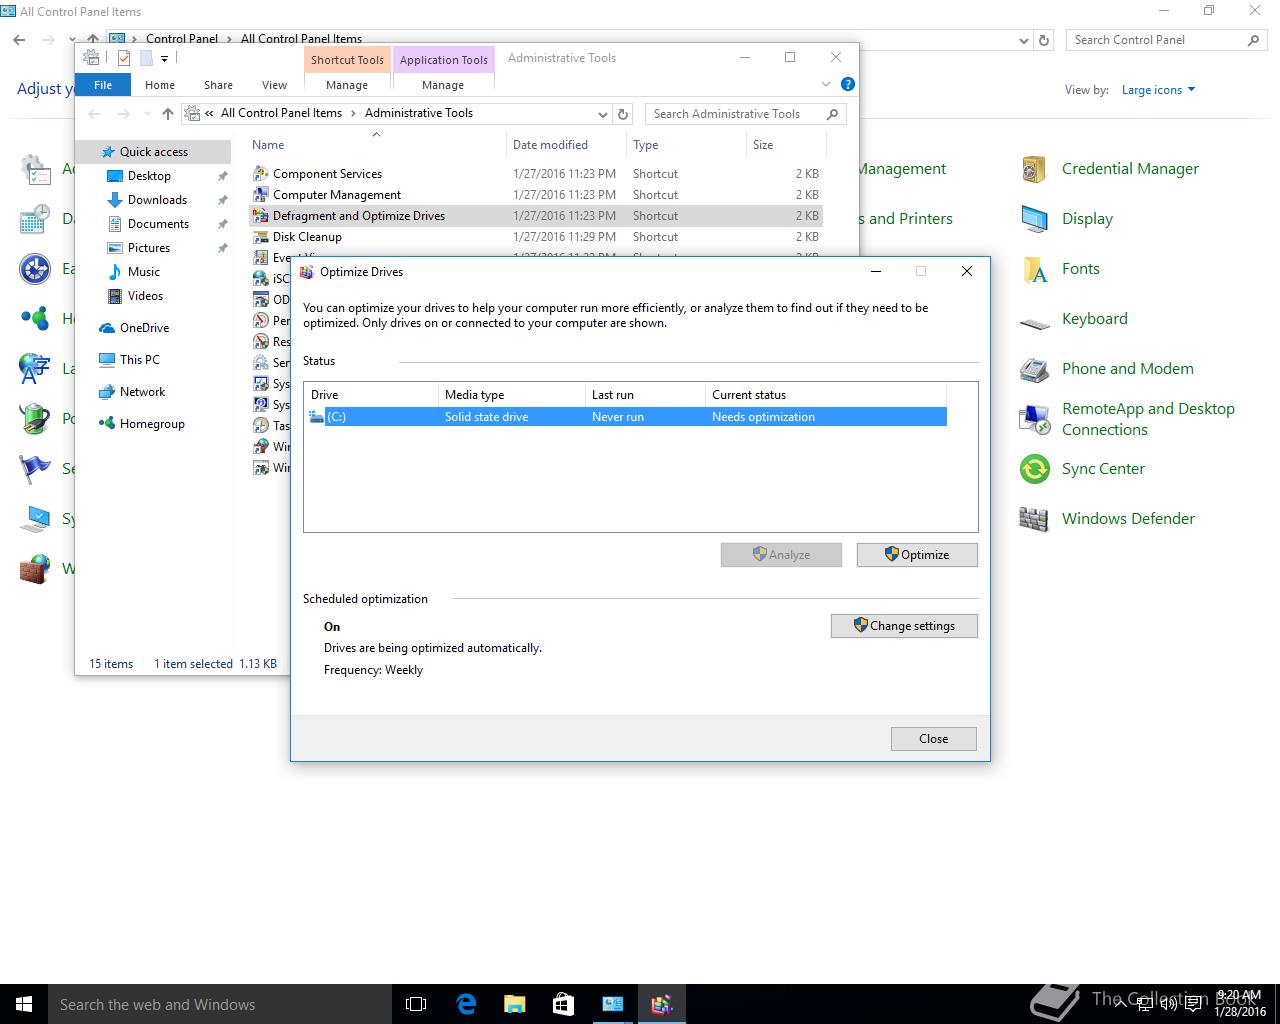Open Fonts icon in Control Panel
Image resolution: width=1280 pixels, height=1024 pixels.
tap(1034, 269)
